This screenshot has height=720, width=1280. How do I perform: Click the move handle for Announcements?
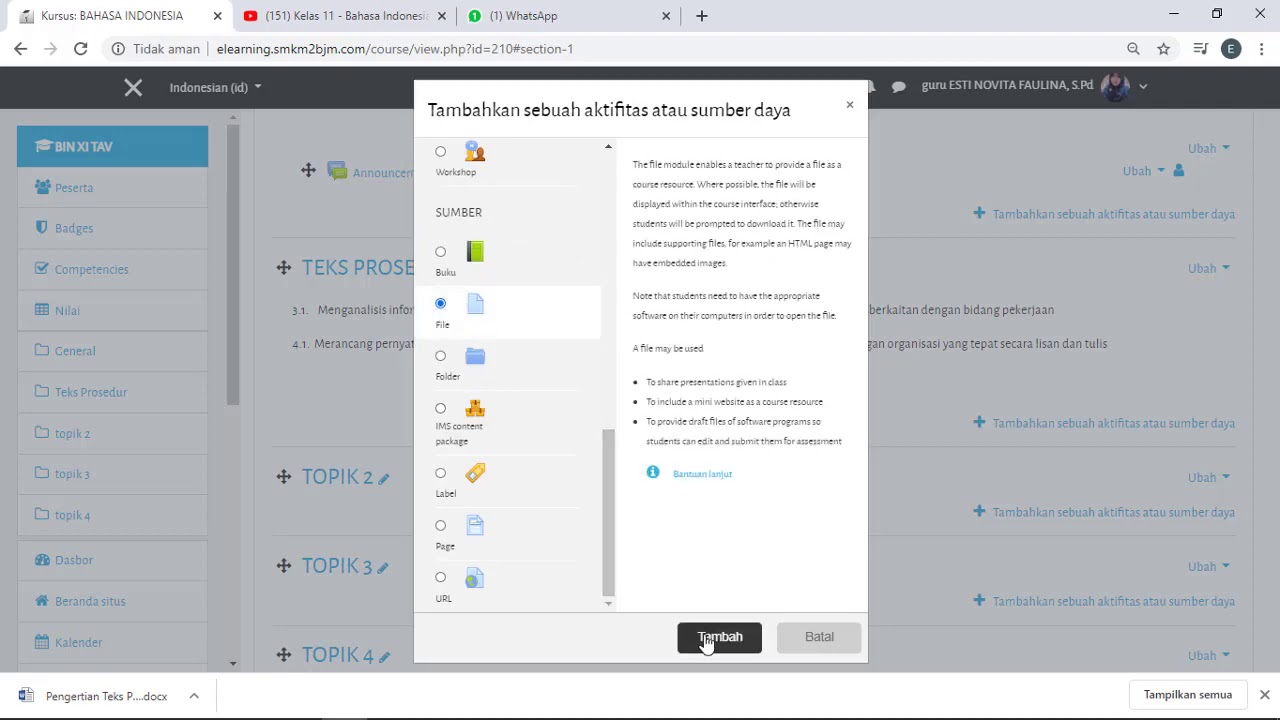click(x=309, y=171)
